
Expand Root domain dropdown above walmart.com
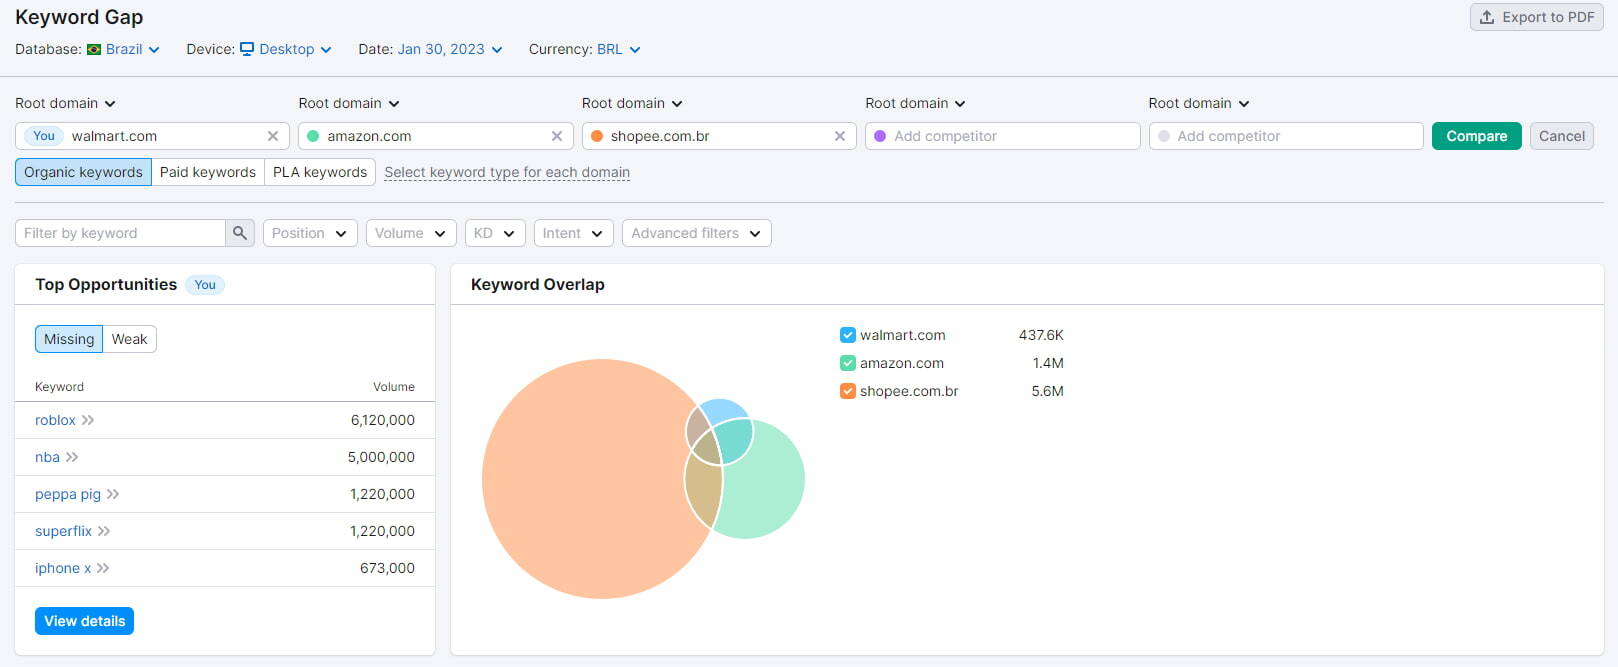pos(66,103)
